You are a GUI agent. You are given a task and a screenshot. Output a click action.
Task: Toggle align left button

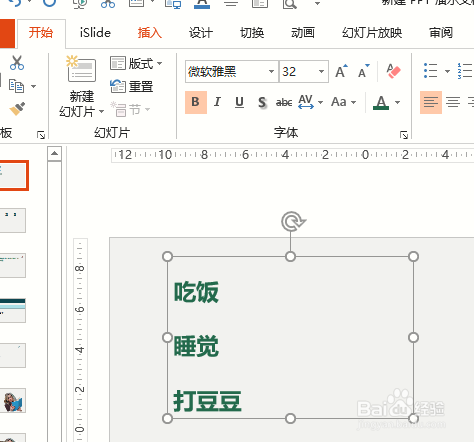pos(431,102)
